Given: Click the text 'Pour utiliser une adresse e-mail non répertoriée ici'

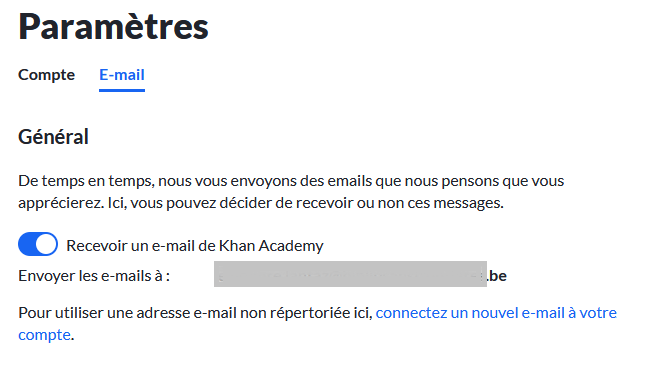Looking at the screenshot, I should pyautogui.click(x=195, y=313).
